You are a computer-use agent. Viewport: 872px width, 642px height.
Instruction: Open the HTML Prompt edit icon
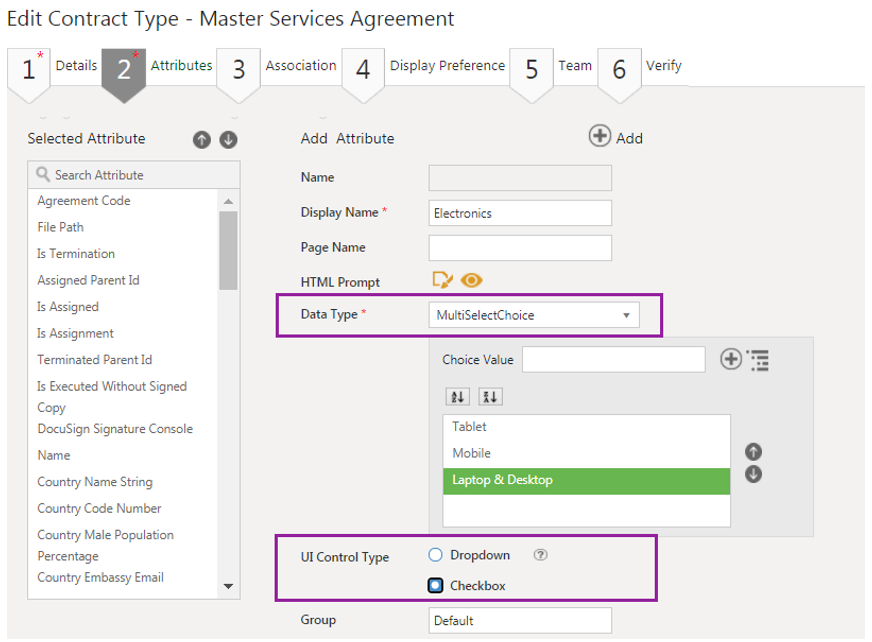[x=442, y=281]
